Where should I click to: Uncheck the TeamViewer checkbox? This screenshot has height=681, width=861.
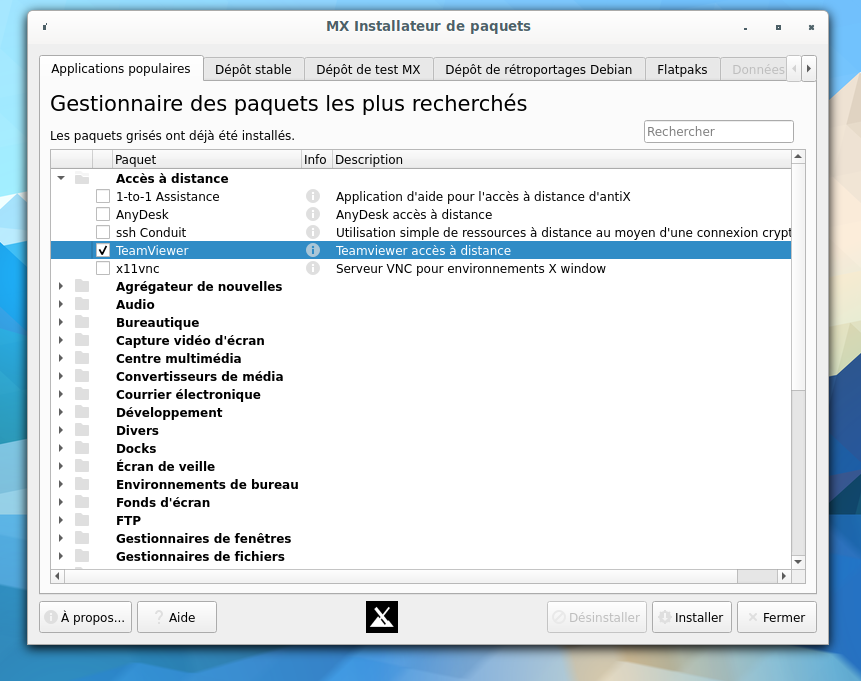(x=103, y=251)
